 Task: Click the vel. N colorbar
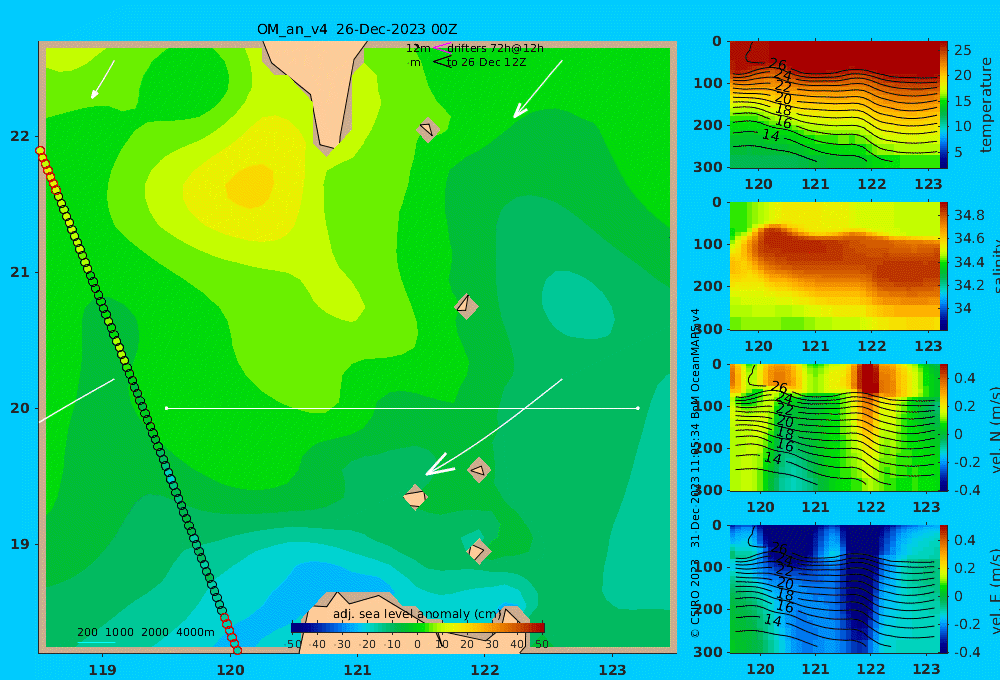click(944, 427)
